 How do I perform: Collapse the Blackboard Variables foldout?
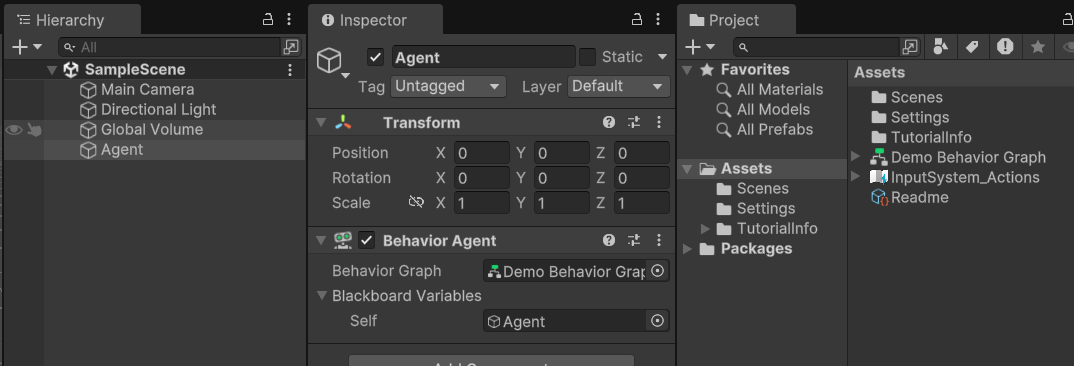321,296
